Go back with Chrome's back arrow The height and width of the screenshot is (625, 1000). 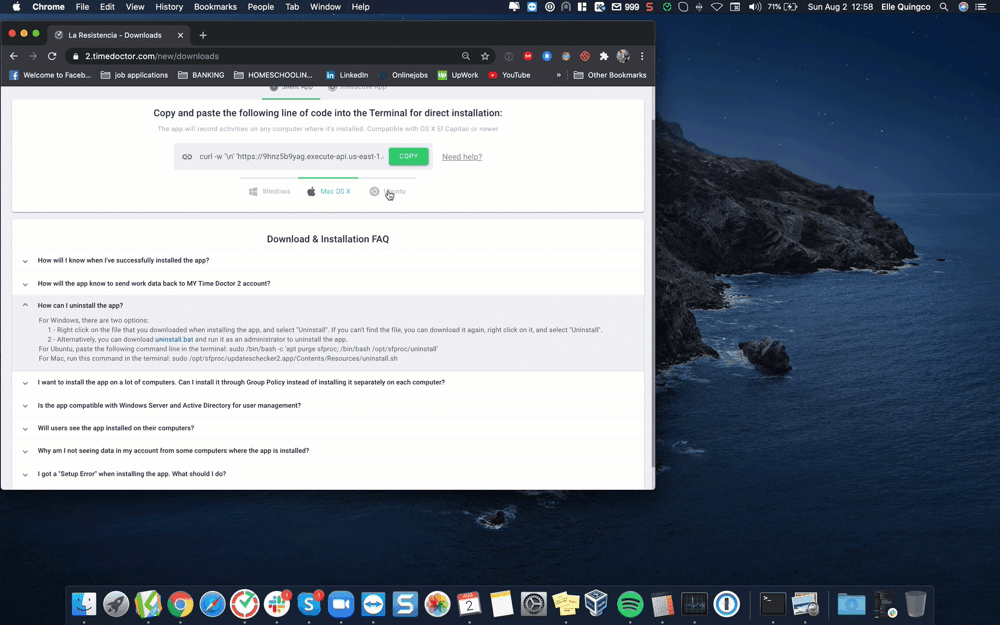13,56
